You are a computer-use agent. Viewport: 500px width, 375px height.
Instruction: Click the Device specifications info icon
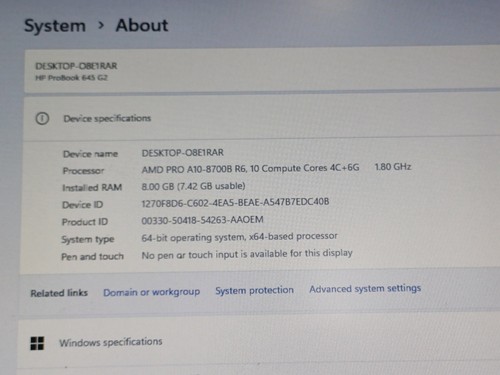pyautogui.click(x=42, y=118)
